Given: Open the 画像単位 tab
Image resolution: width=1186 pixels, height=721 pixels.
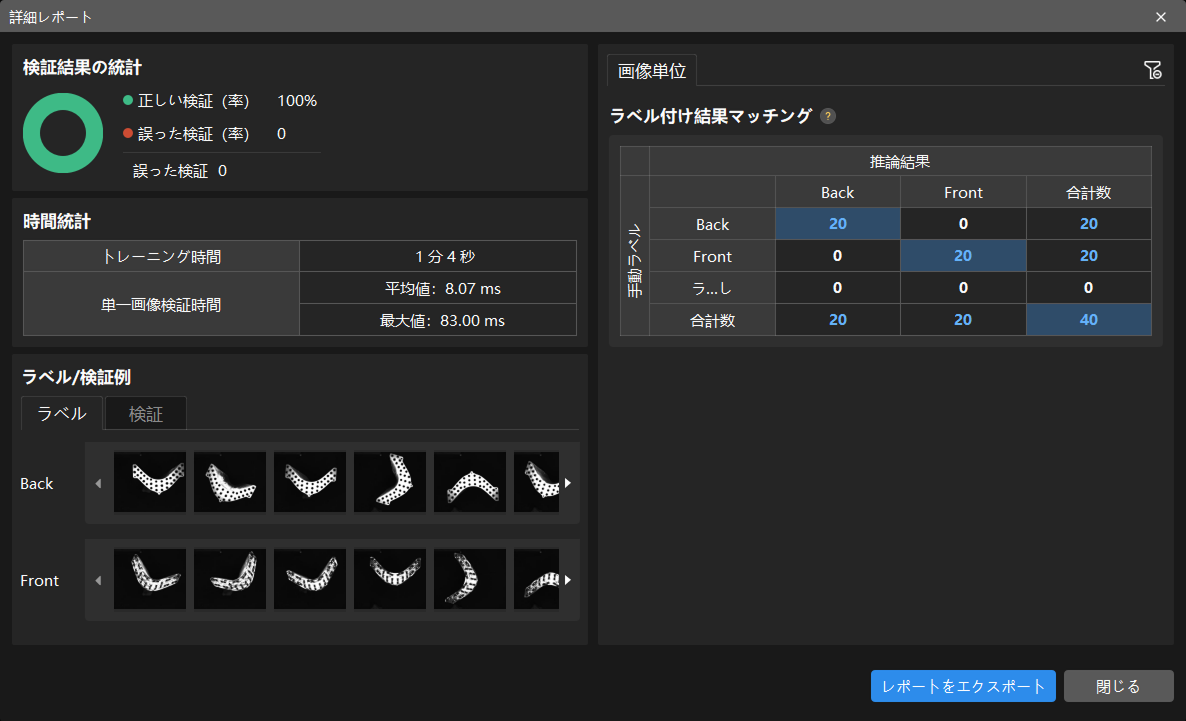Looking at the screenshot, I should (652, 71).
